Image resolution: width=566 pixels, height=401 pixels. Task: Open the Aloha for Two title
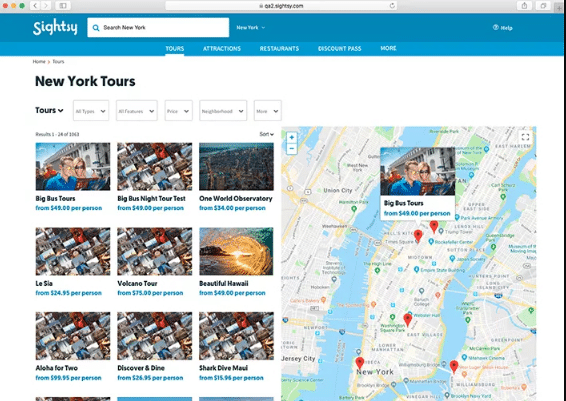[x=57, y=368]
